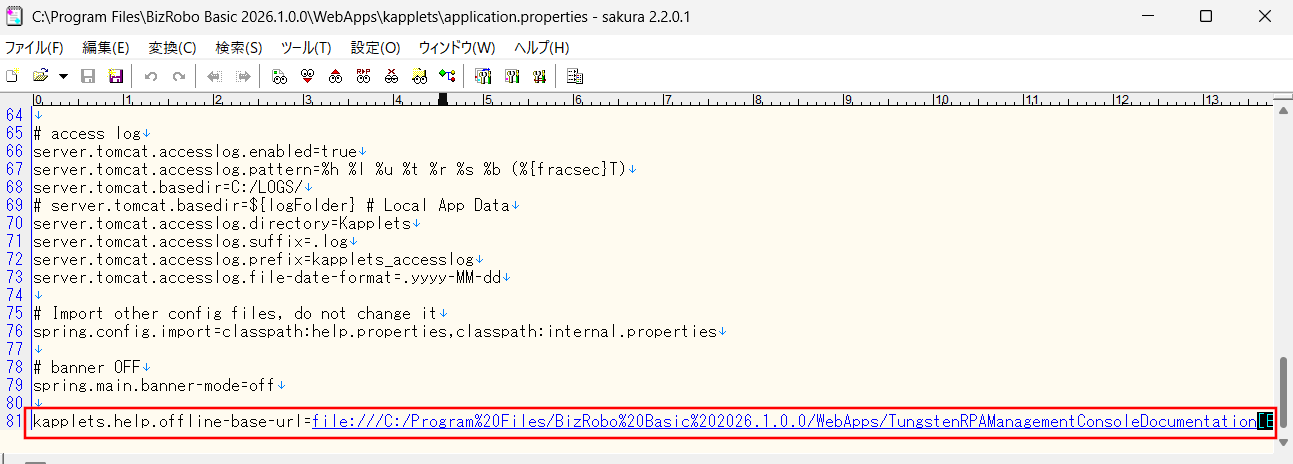The height and width of the screenshot is (464, 1293).
Task: Click line number 76 in the gutter
Action: [15, 331]
